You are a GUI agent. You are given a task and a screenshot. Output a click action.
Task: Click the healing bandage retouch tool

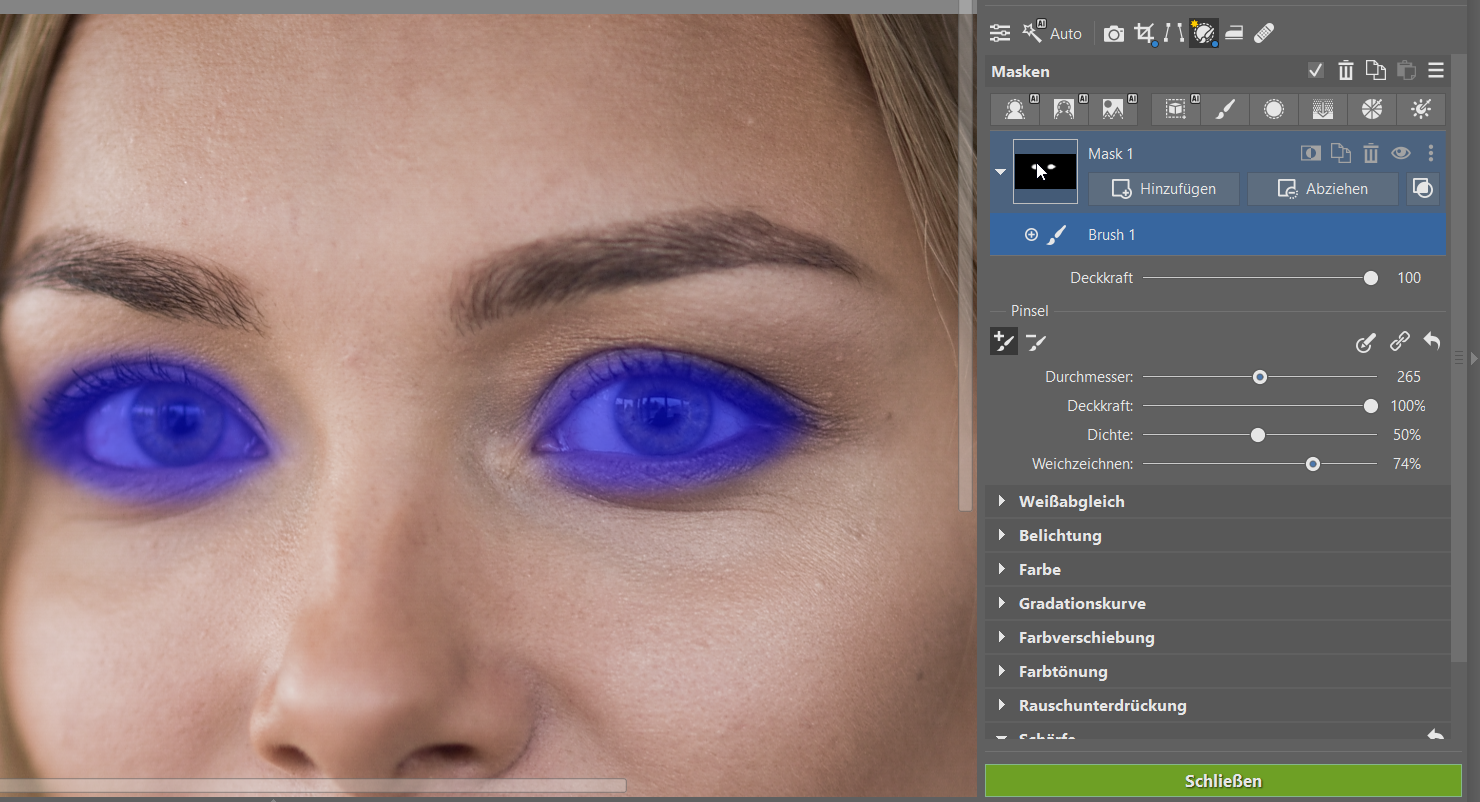[x=1264, y=33]
